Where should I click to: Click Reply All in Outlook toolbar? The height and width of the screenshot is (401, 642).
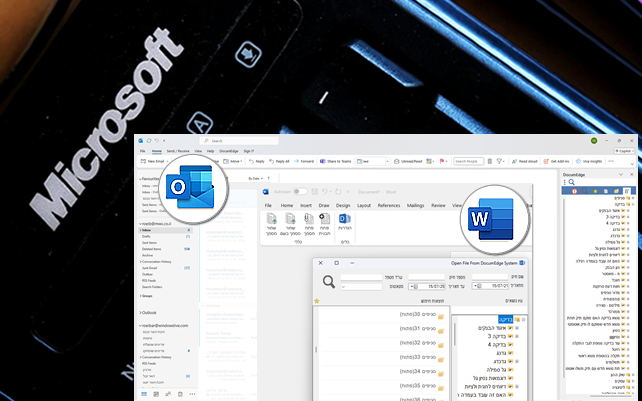[x=279, y=160]
